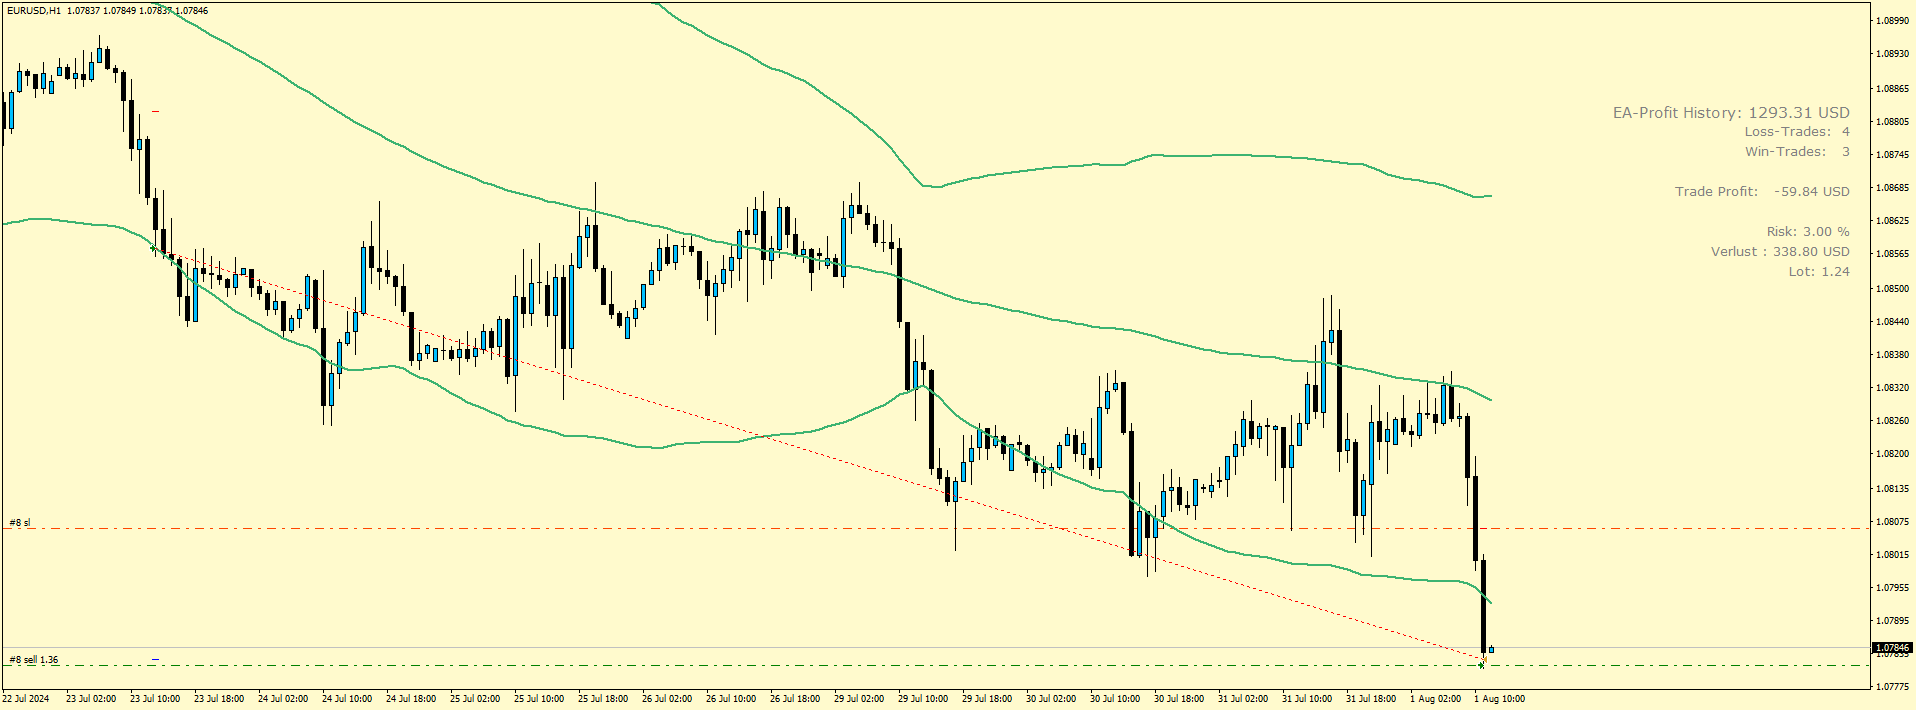
Task: Click the 'Loss-Trades: 4' text
Action: (x=1796, y=132)
